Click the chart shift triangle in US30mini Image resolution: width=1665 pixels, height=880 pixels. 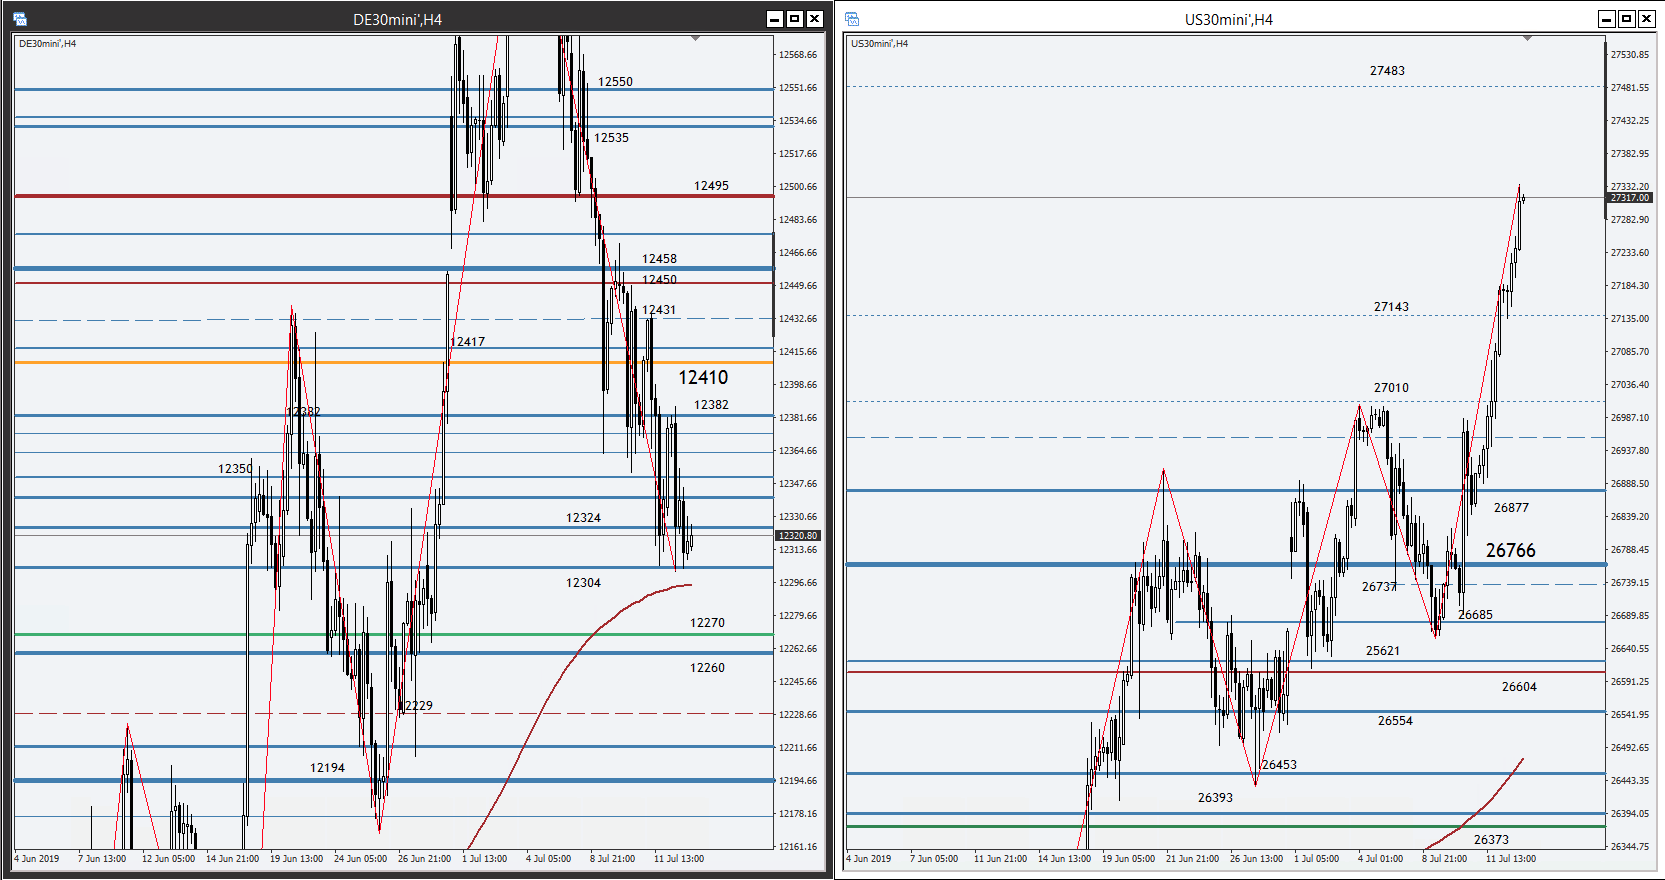(x=1527, y=38)
